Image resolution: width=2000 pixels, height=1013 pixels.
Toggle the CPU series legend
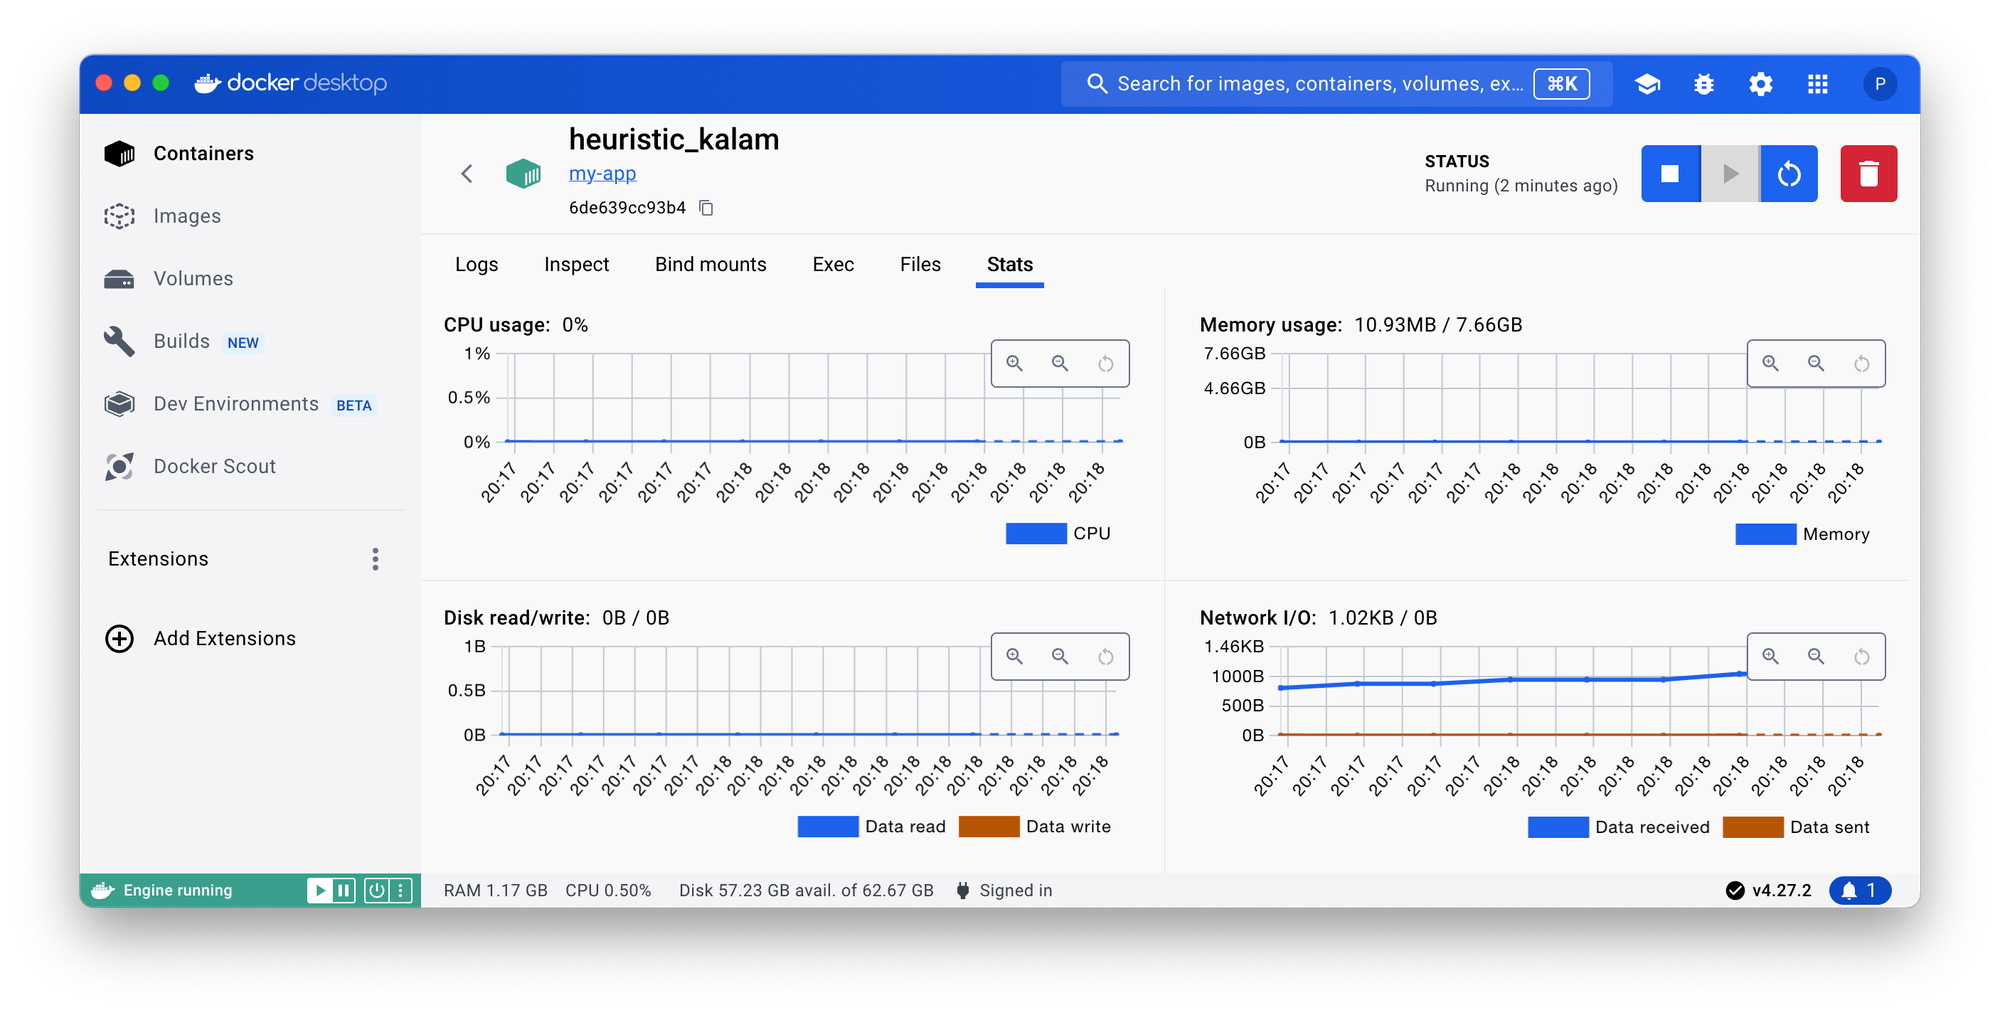(x=1058, y=534)
